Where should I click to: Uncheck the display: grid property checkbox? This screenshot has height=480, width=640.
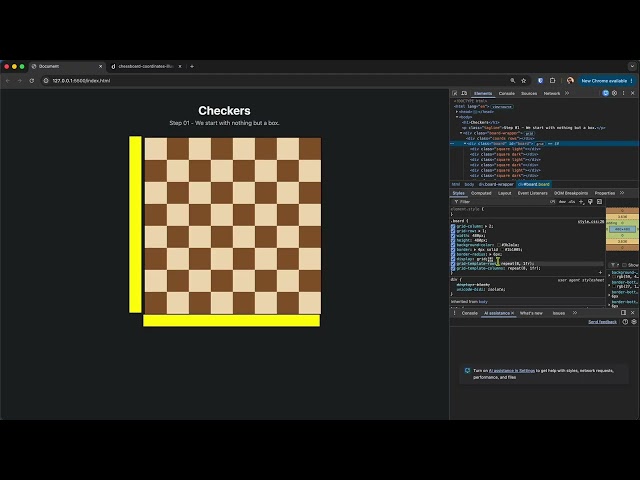pos(453,259)
